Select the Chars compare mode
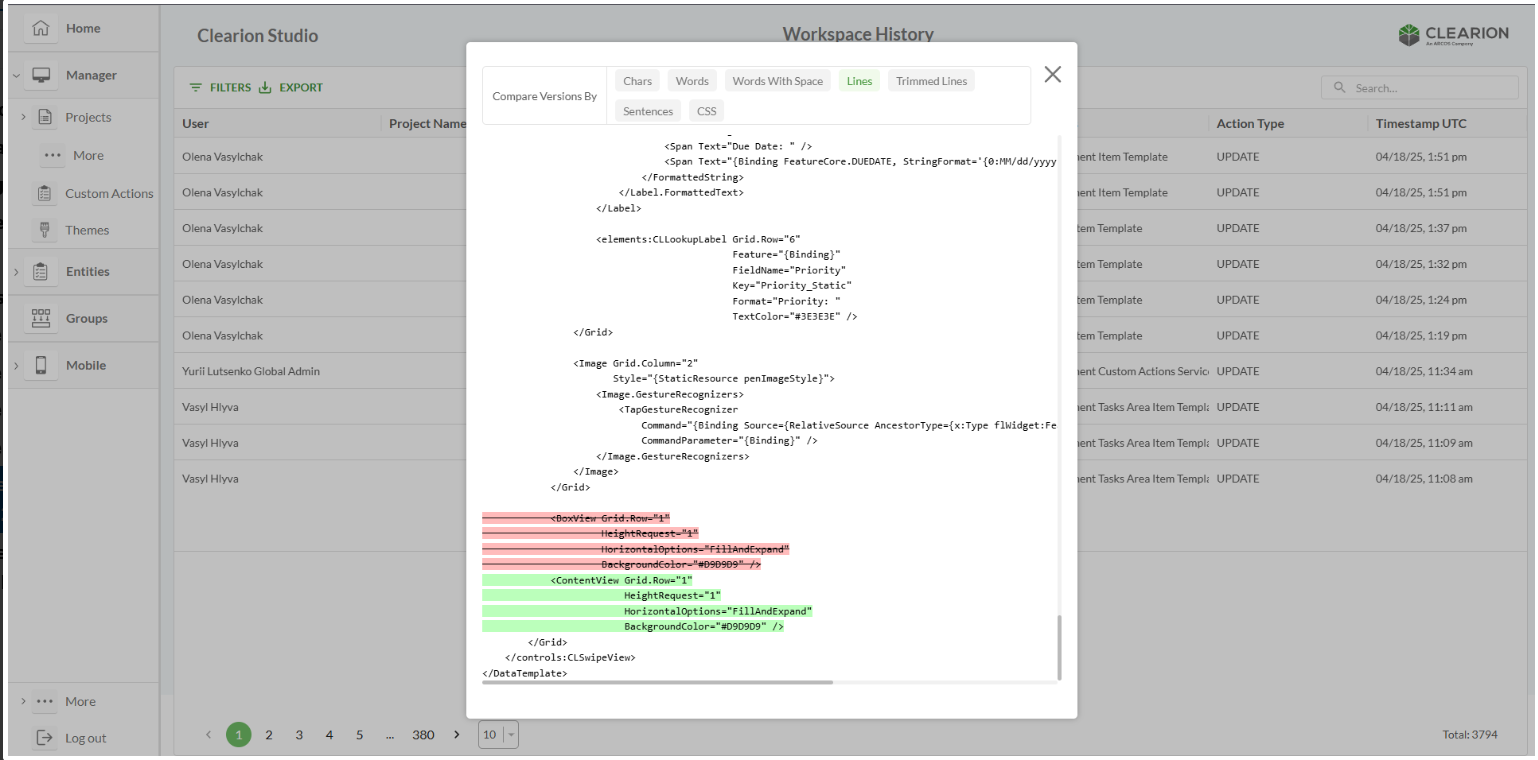 click(637, 81)
